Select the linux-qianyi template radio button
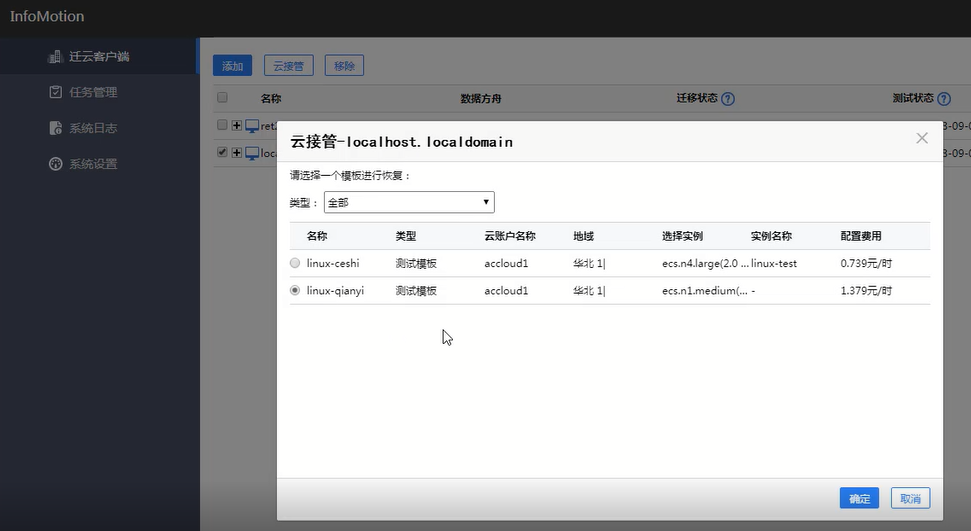Viewport: 971px width, 531px height. [x=295, y=291]
